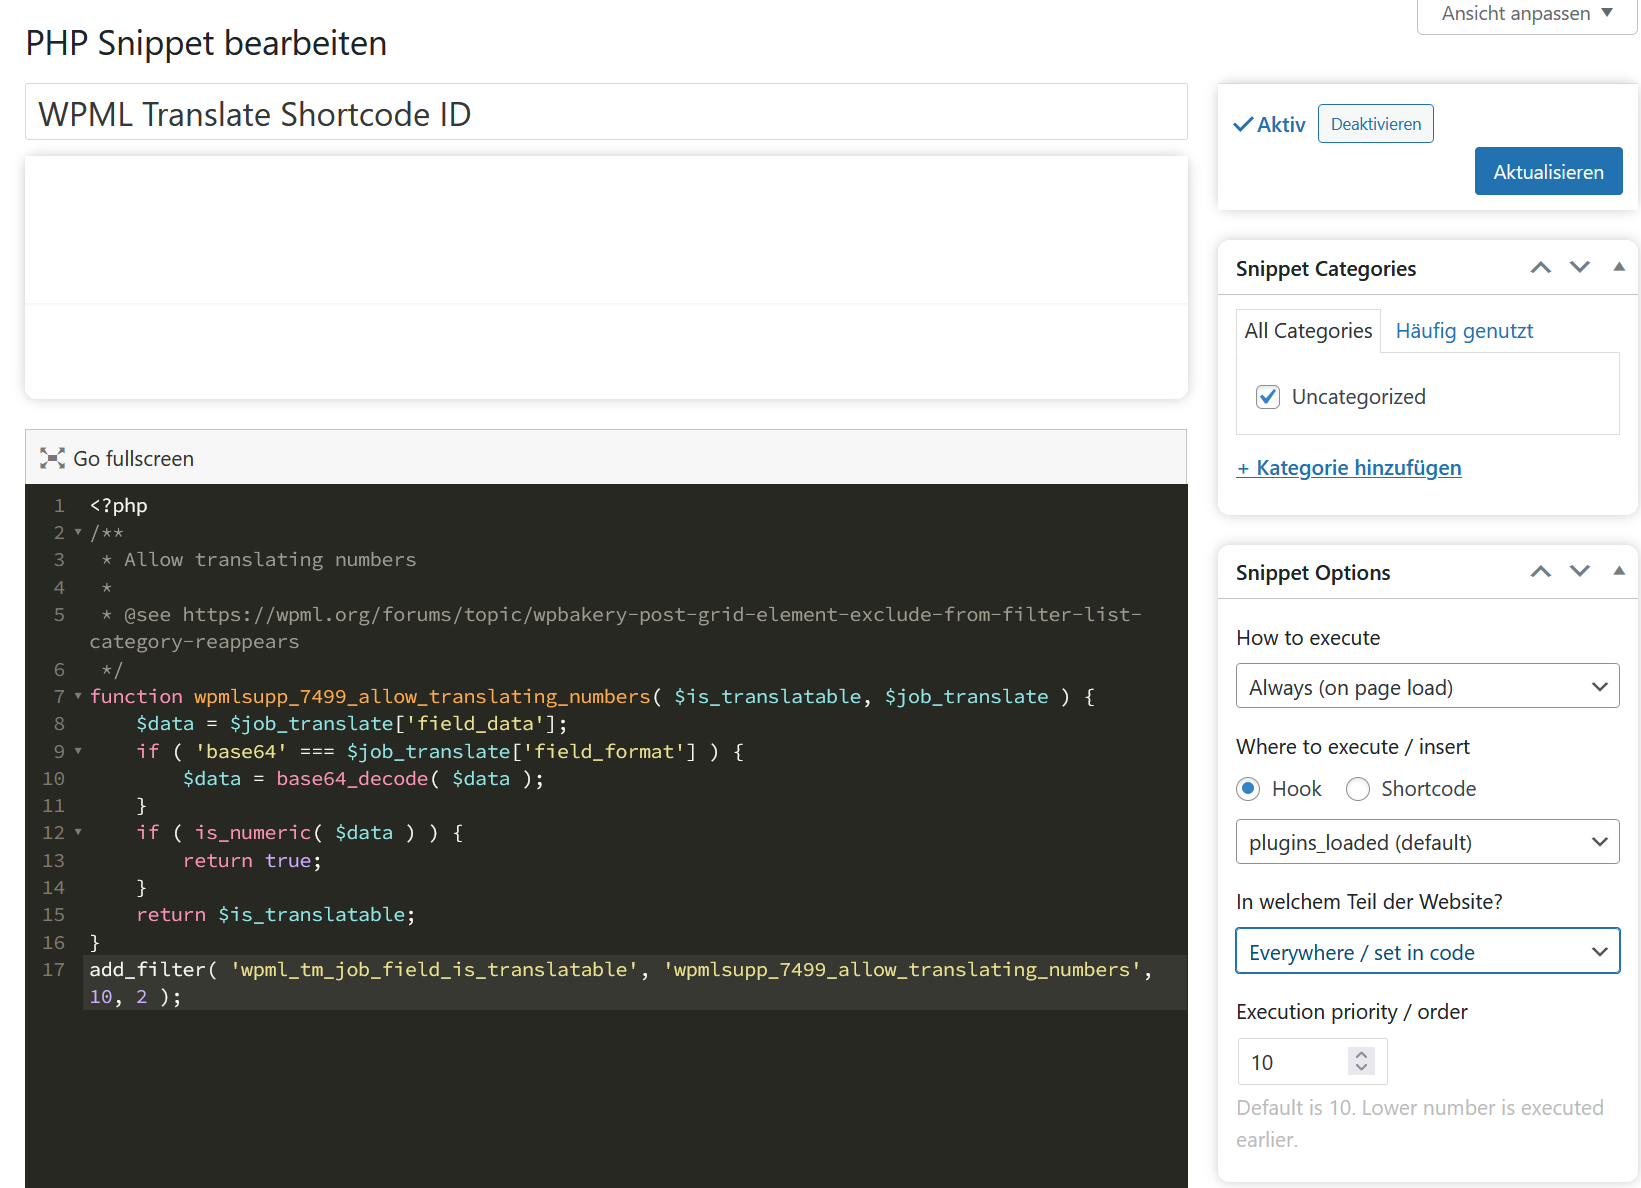Fold the if block at line 9
The width and height of the screenshot is (1641, 1188).
[78, 751]
